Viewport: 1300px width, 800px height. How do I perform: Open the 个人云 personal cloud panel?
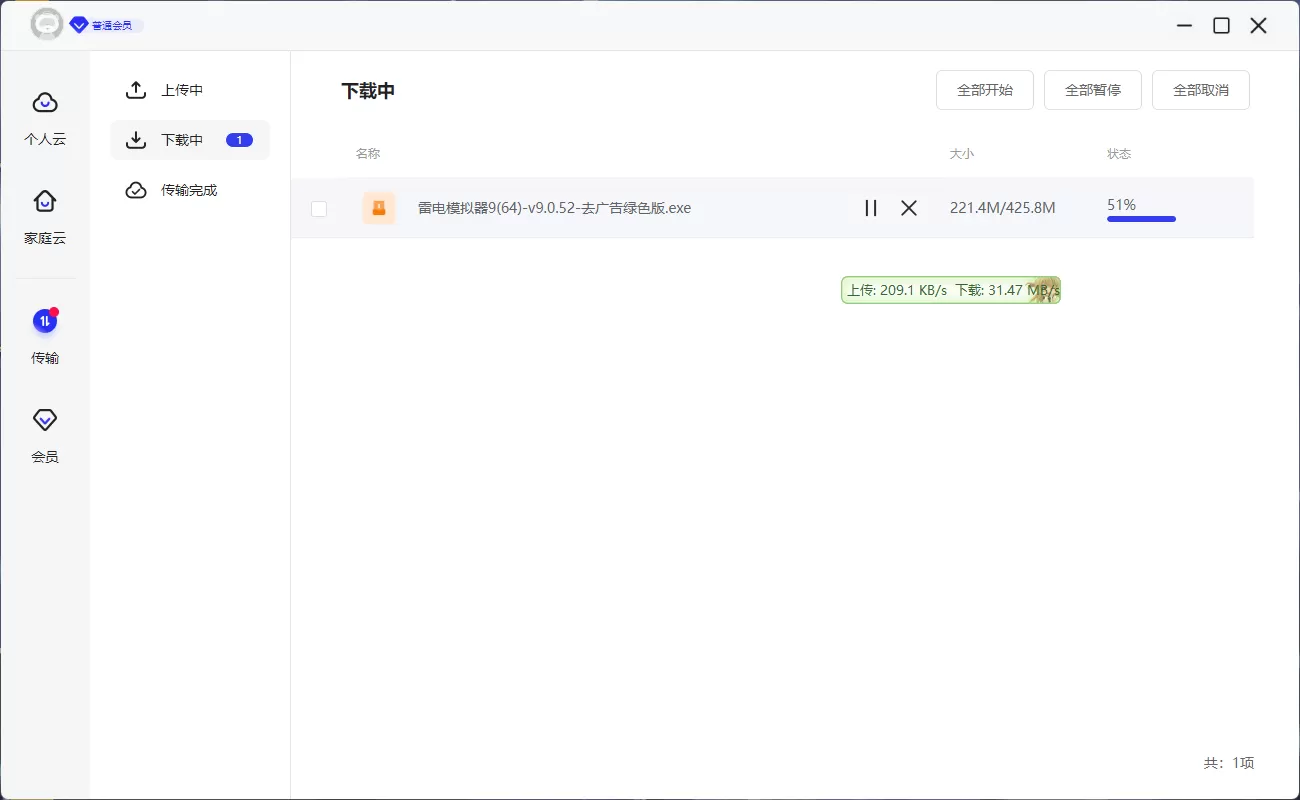44,116
